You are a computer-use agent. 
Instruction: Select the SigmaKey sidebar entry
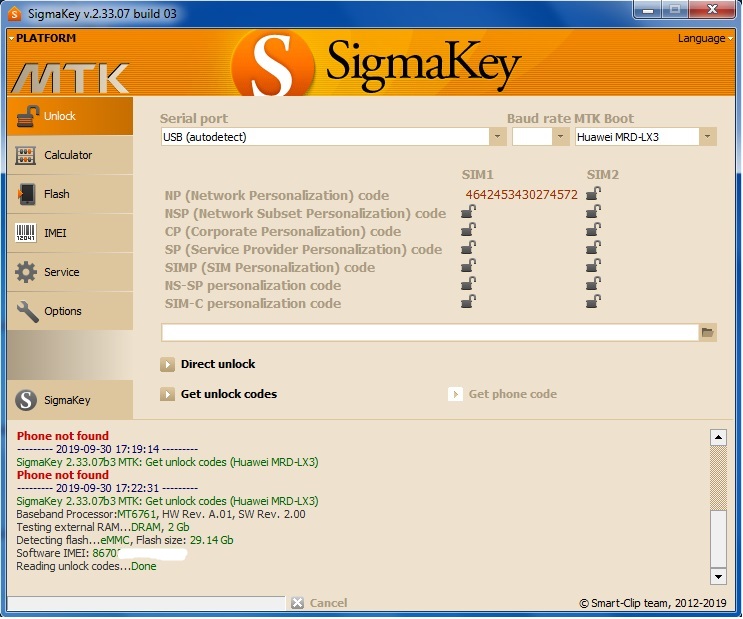tap(70, 400)
